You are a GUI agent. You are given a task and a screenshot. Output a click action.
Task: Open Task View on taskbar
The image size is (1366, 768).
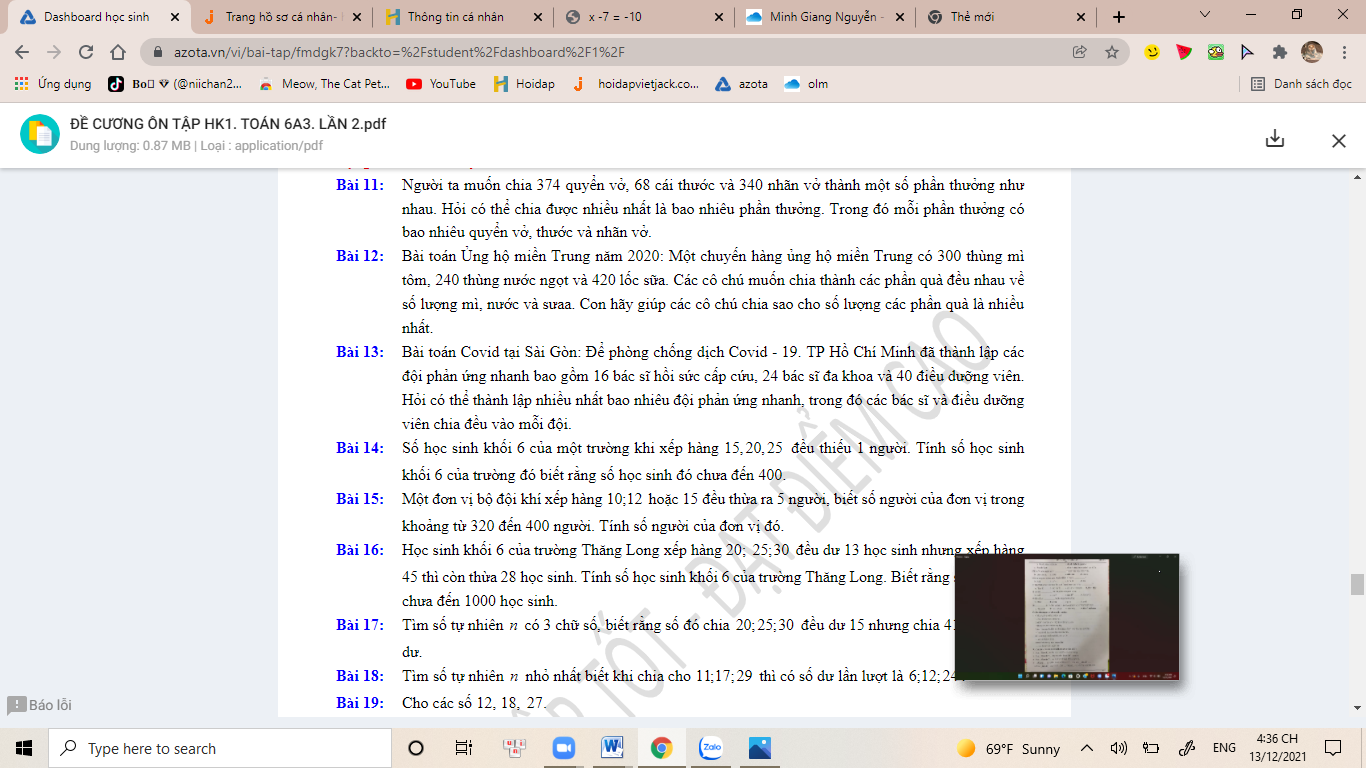[463, 748]
